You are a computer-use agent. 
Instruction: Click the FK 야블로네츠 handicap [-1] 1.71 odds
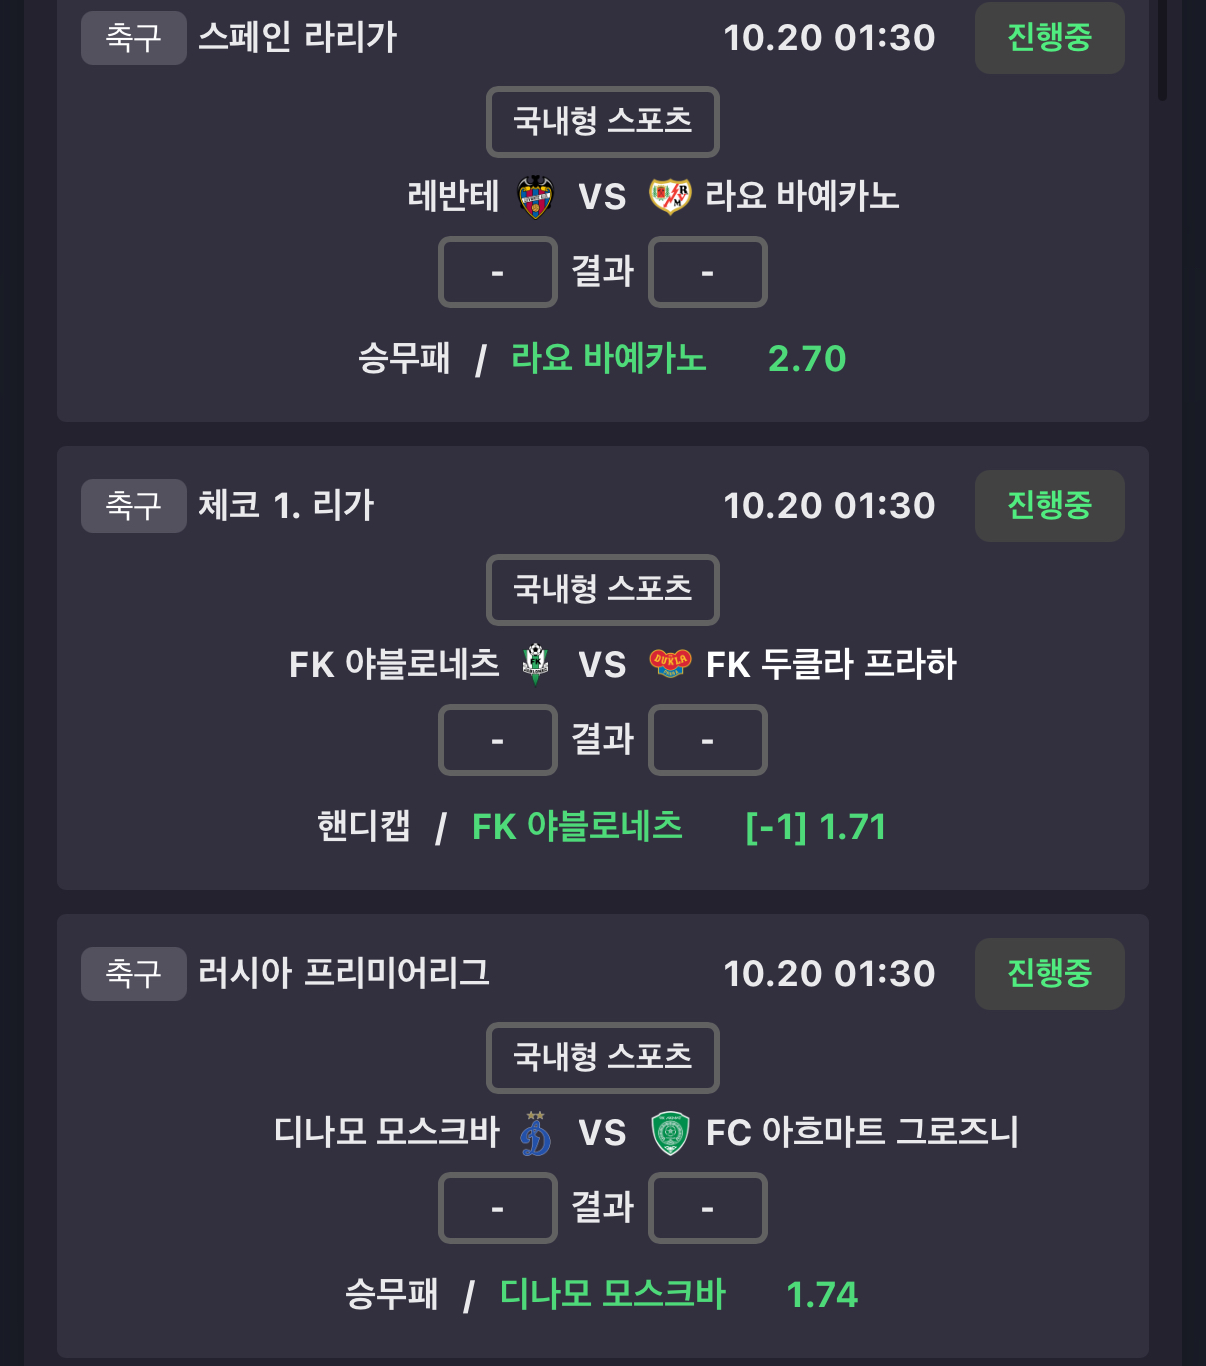click(x=815, y=827)
